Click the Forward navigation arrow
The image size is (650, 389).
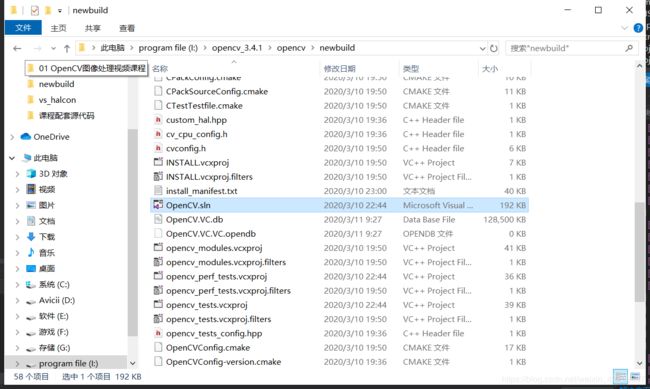coord(37,49)
